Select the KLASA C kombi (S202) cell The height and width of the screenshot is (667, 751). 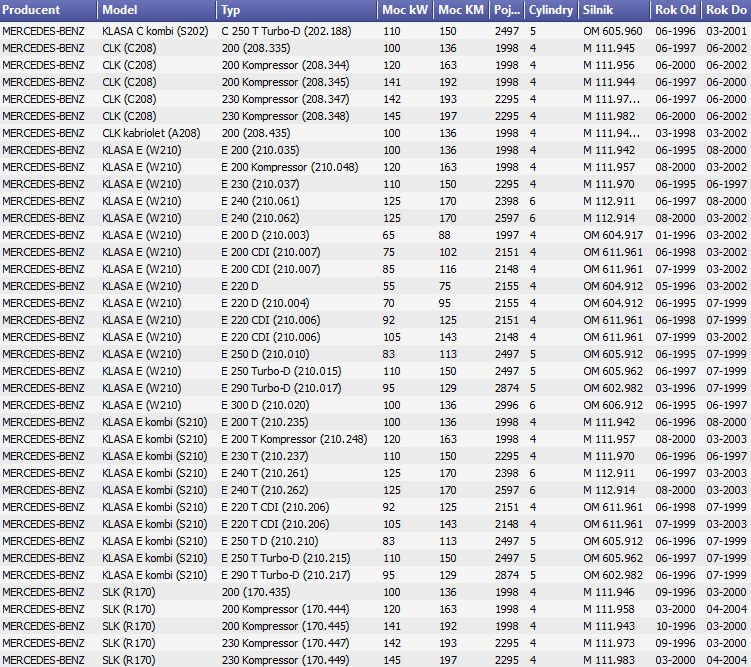click(155, 31)
